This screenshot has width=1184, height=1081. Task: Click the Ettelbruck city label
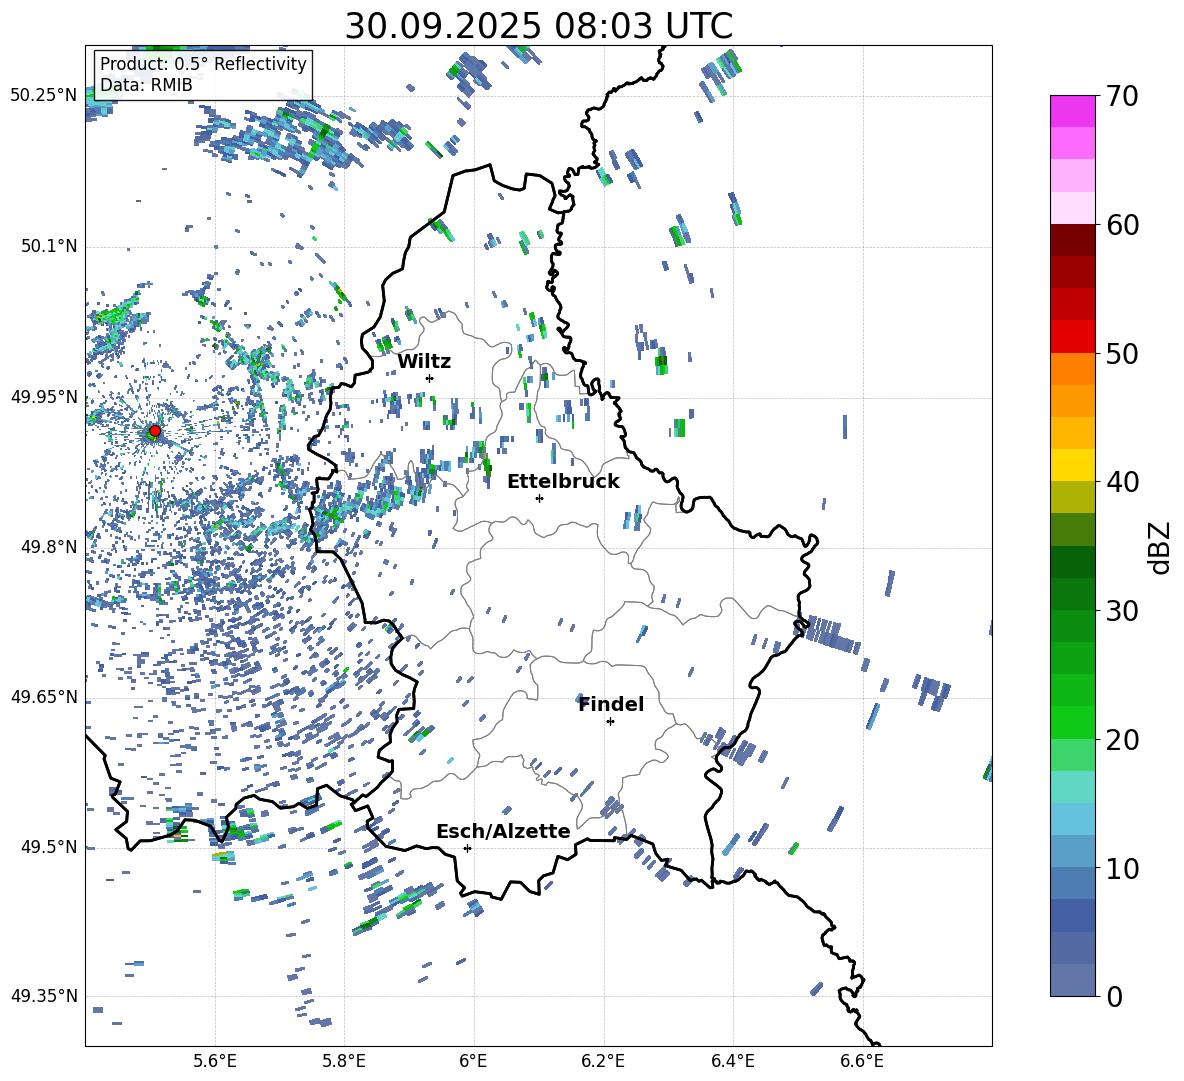pyautogui.click(x=563, y=481)
